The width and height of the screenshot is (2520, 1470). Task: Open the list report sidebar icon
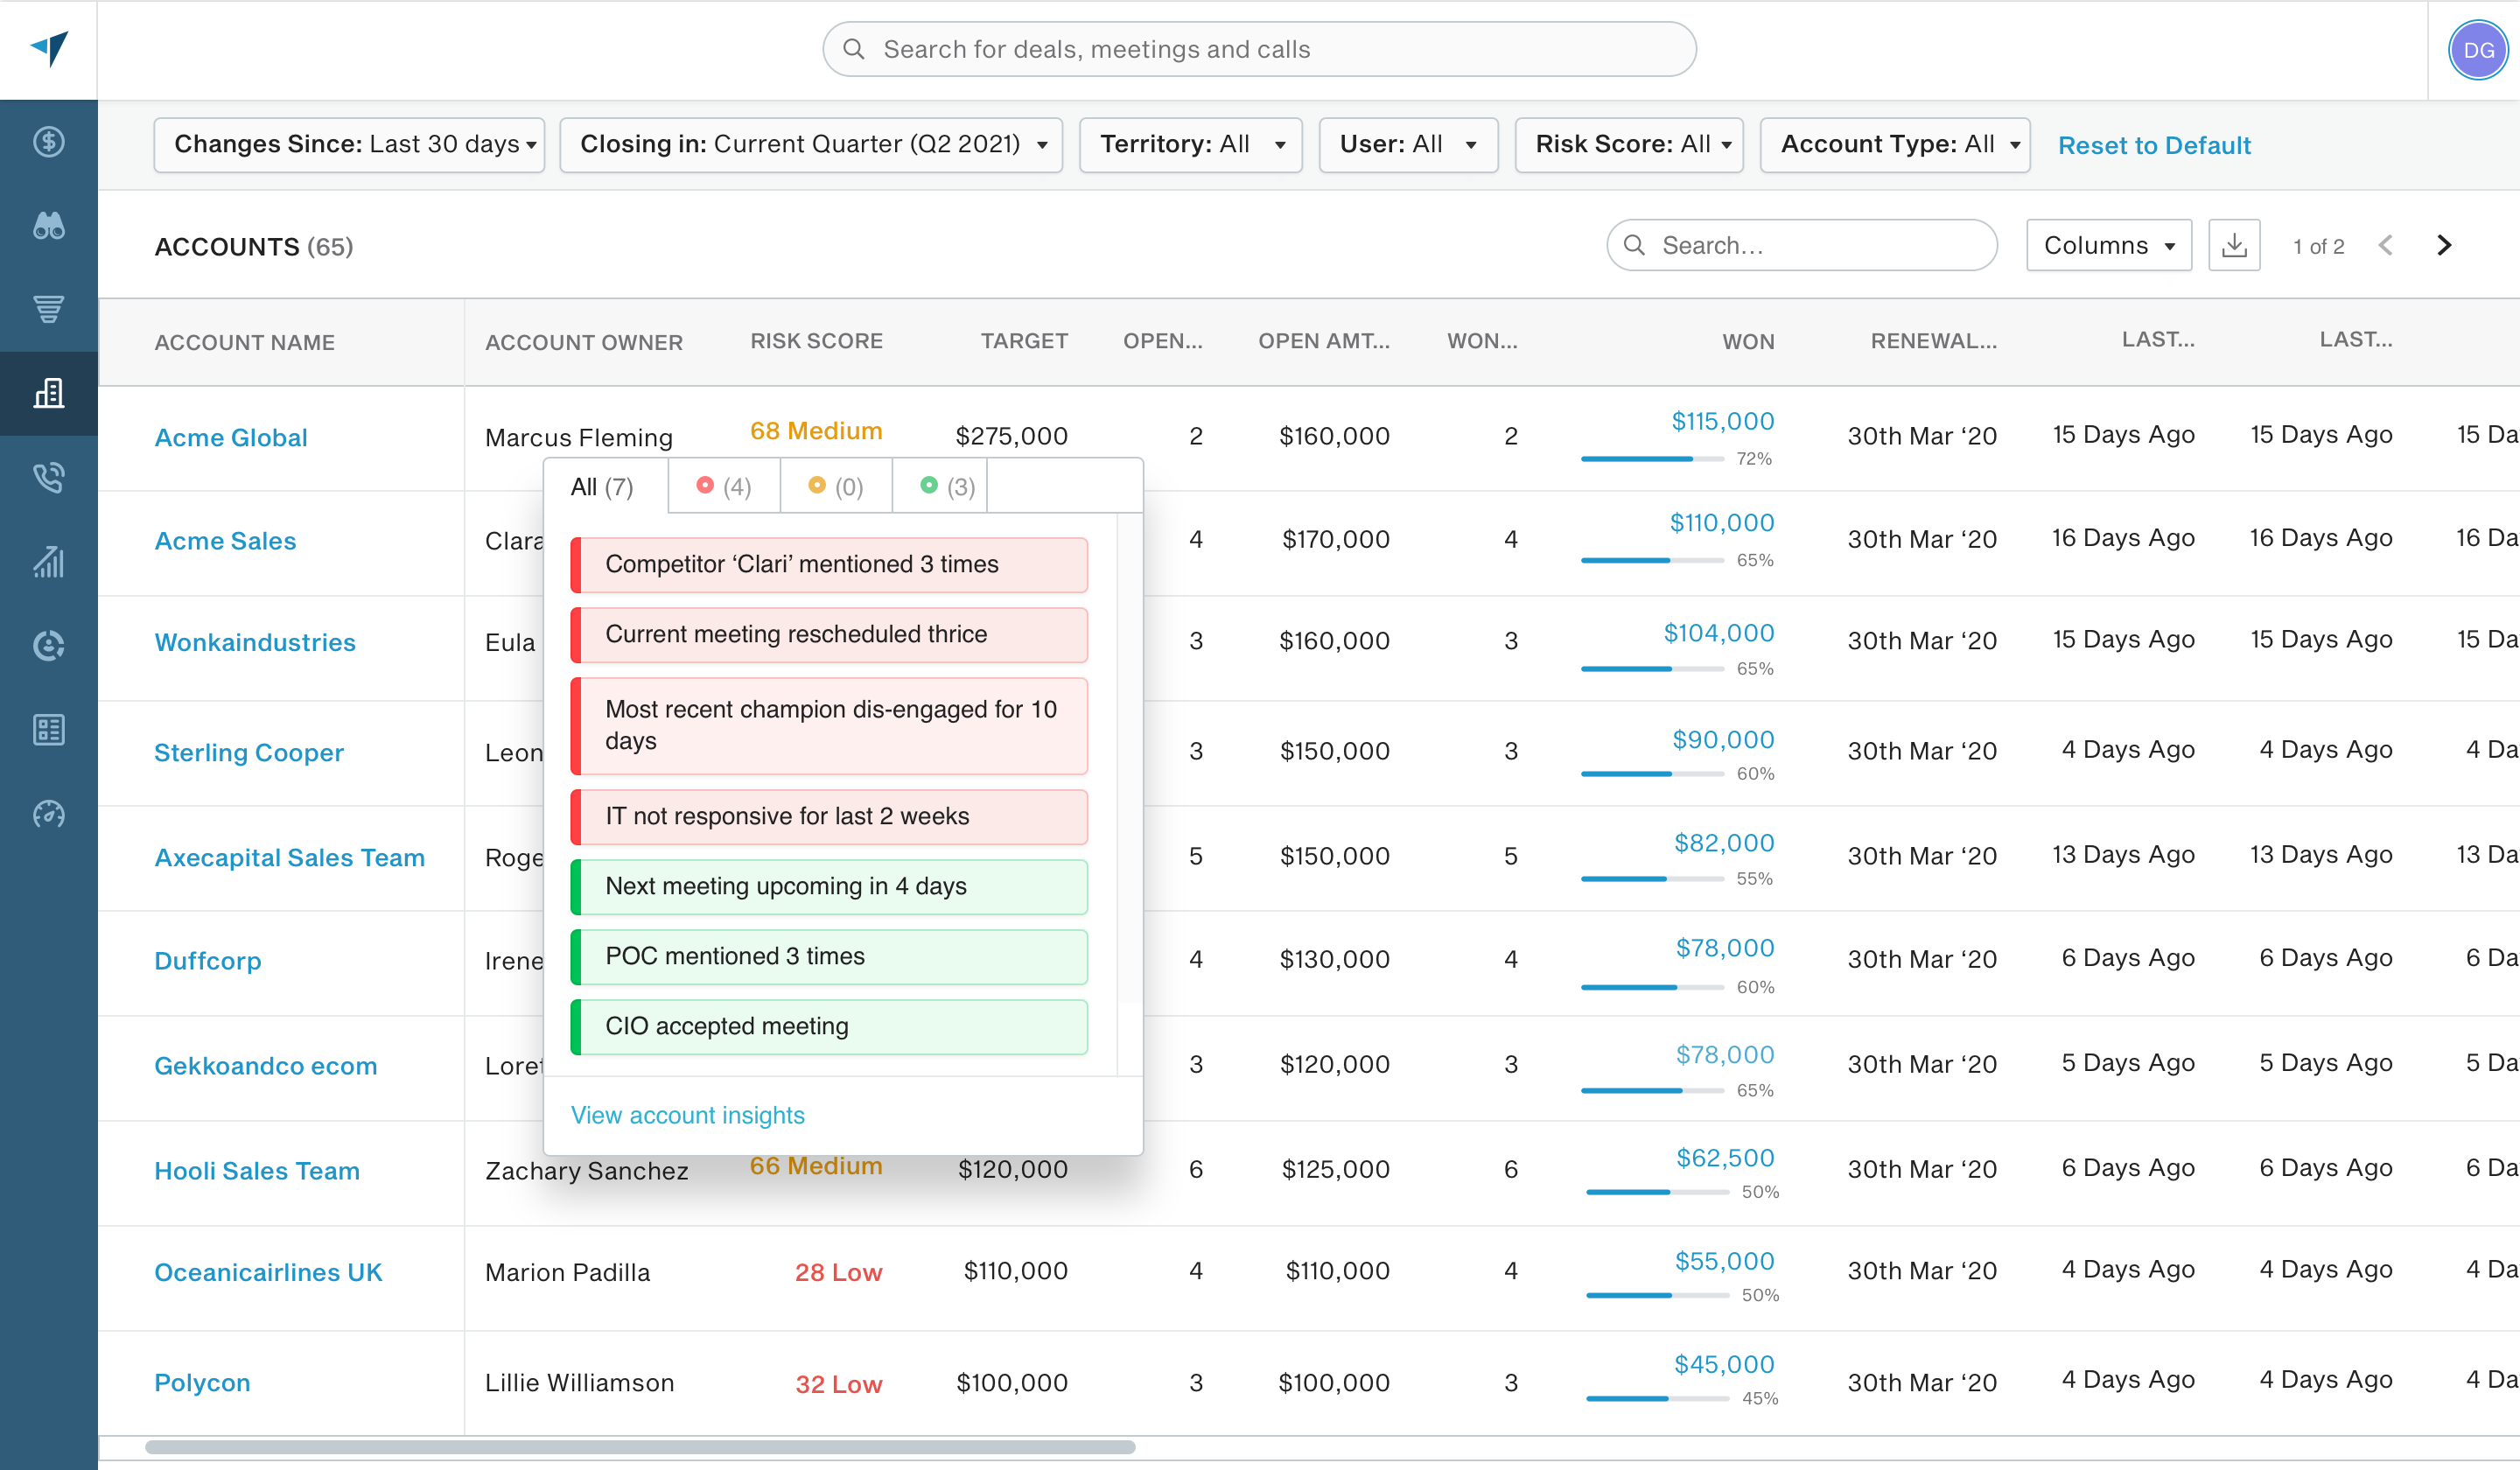pyautogui.click(x=49, y=730)
